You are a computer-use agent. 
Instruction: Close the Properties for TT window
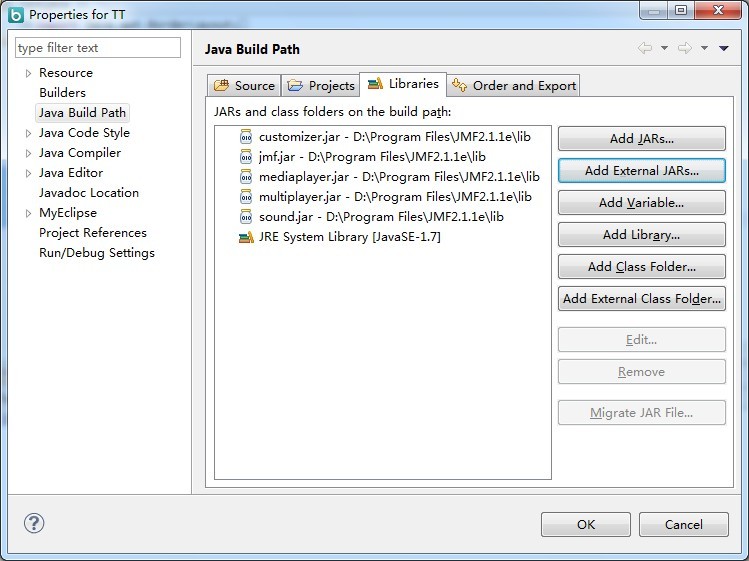pyautogui.click(x=718, y=10)
